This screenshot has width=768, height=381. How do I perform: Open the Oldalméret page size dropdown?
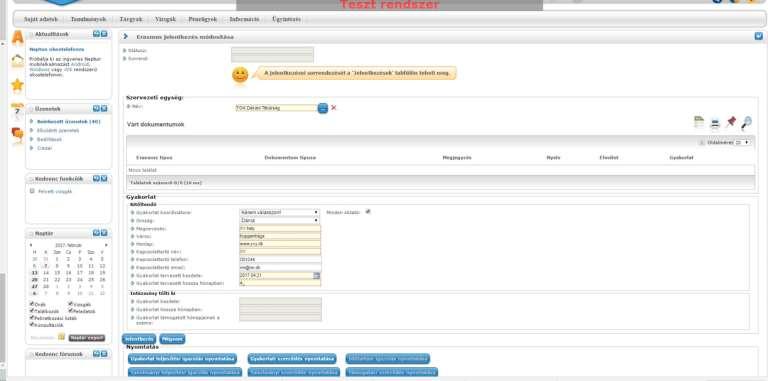(x=742, y=143)
